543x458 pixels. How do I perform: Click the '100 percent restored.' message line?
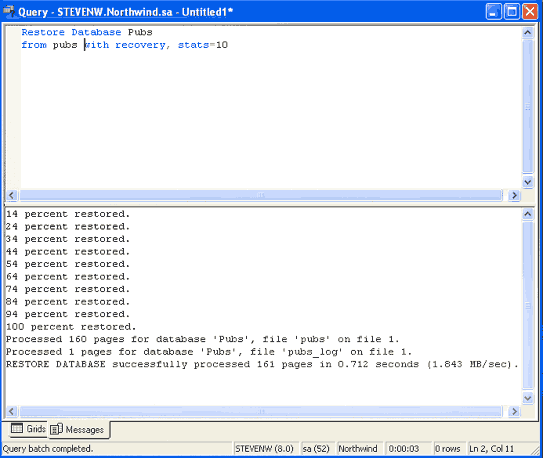click(71, 326)
